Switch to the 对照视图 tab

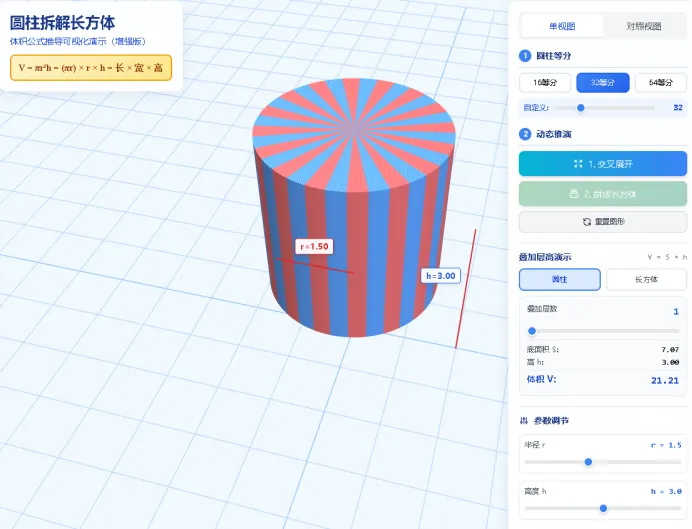(643, 26)
